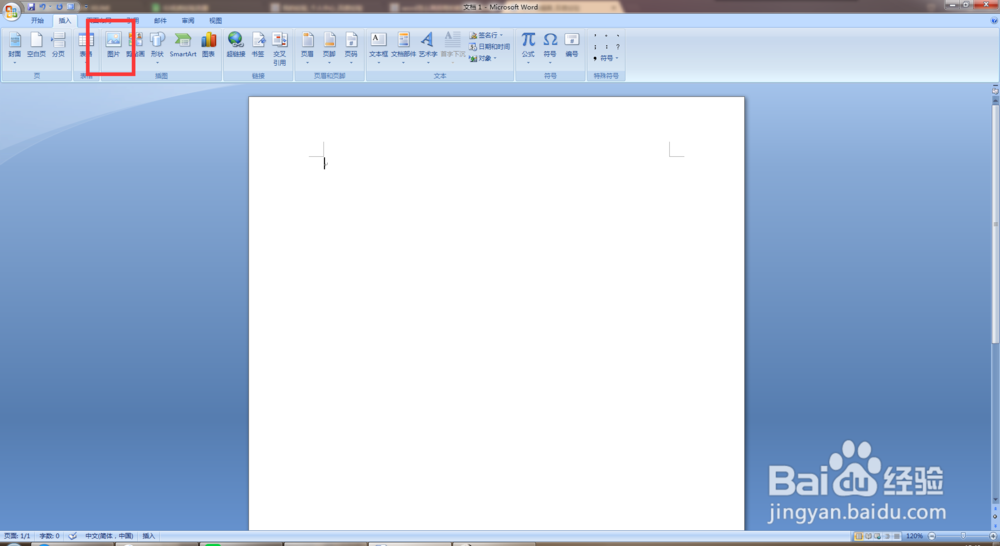Click the 120% zoom level
The width and height of the screenshot is (1000, 546).
click(x=915, y=536)
